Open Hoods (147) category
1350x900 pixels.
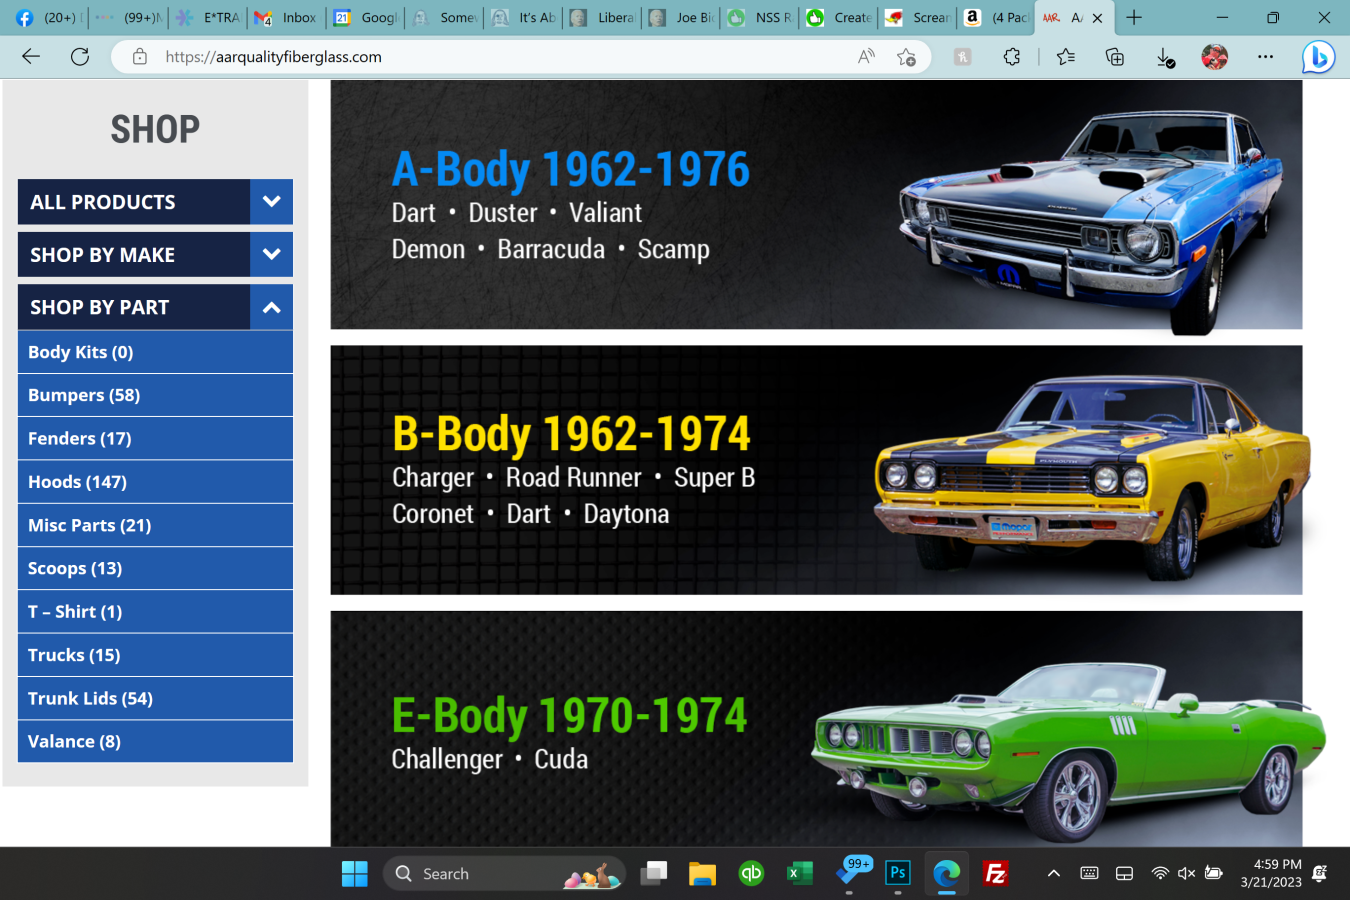(155, 482)
